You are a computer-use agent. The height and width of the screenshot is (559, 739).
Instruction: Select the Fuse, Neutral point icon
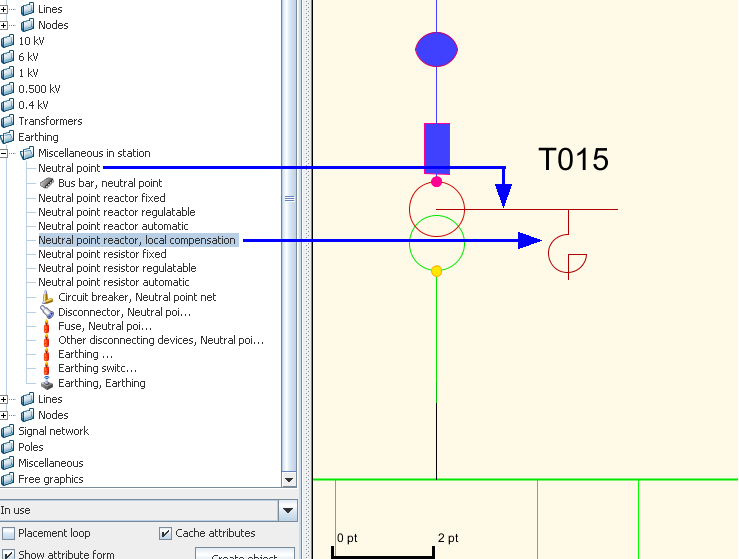click(x=46, y=326)
